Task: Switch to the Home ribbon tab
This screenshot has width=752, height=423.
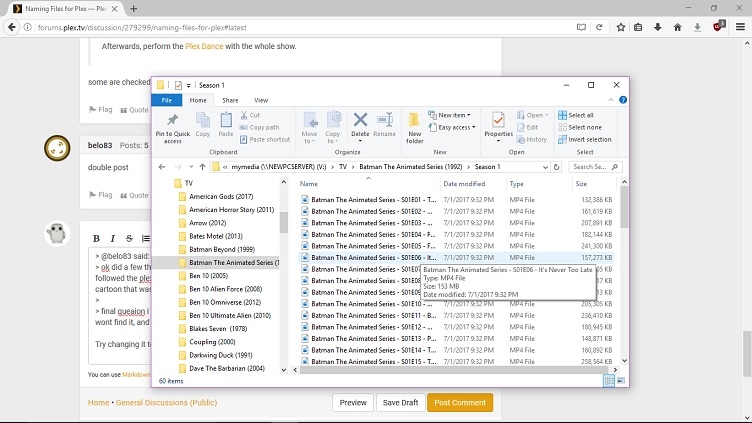Action: 198,100
